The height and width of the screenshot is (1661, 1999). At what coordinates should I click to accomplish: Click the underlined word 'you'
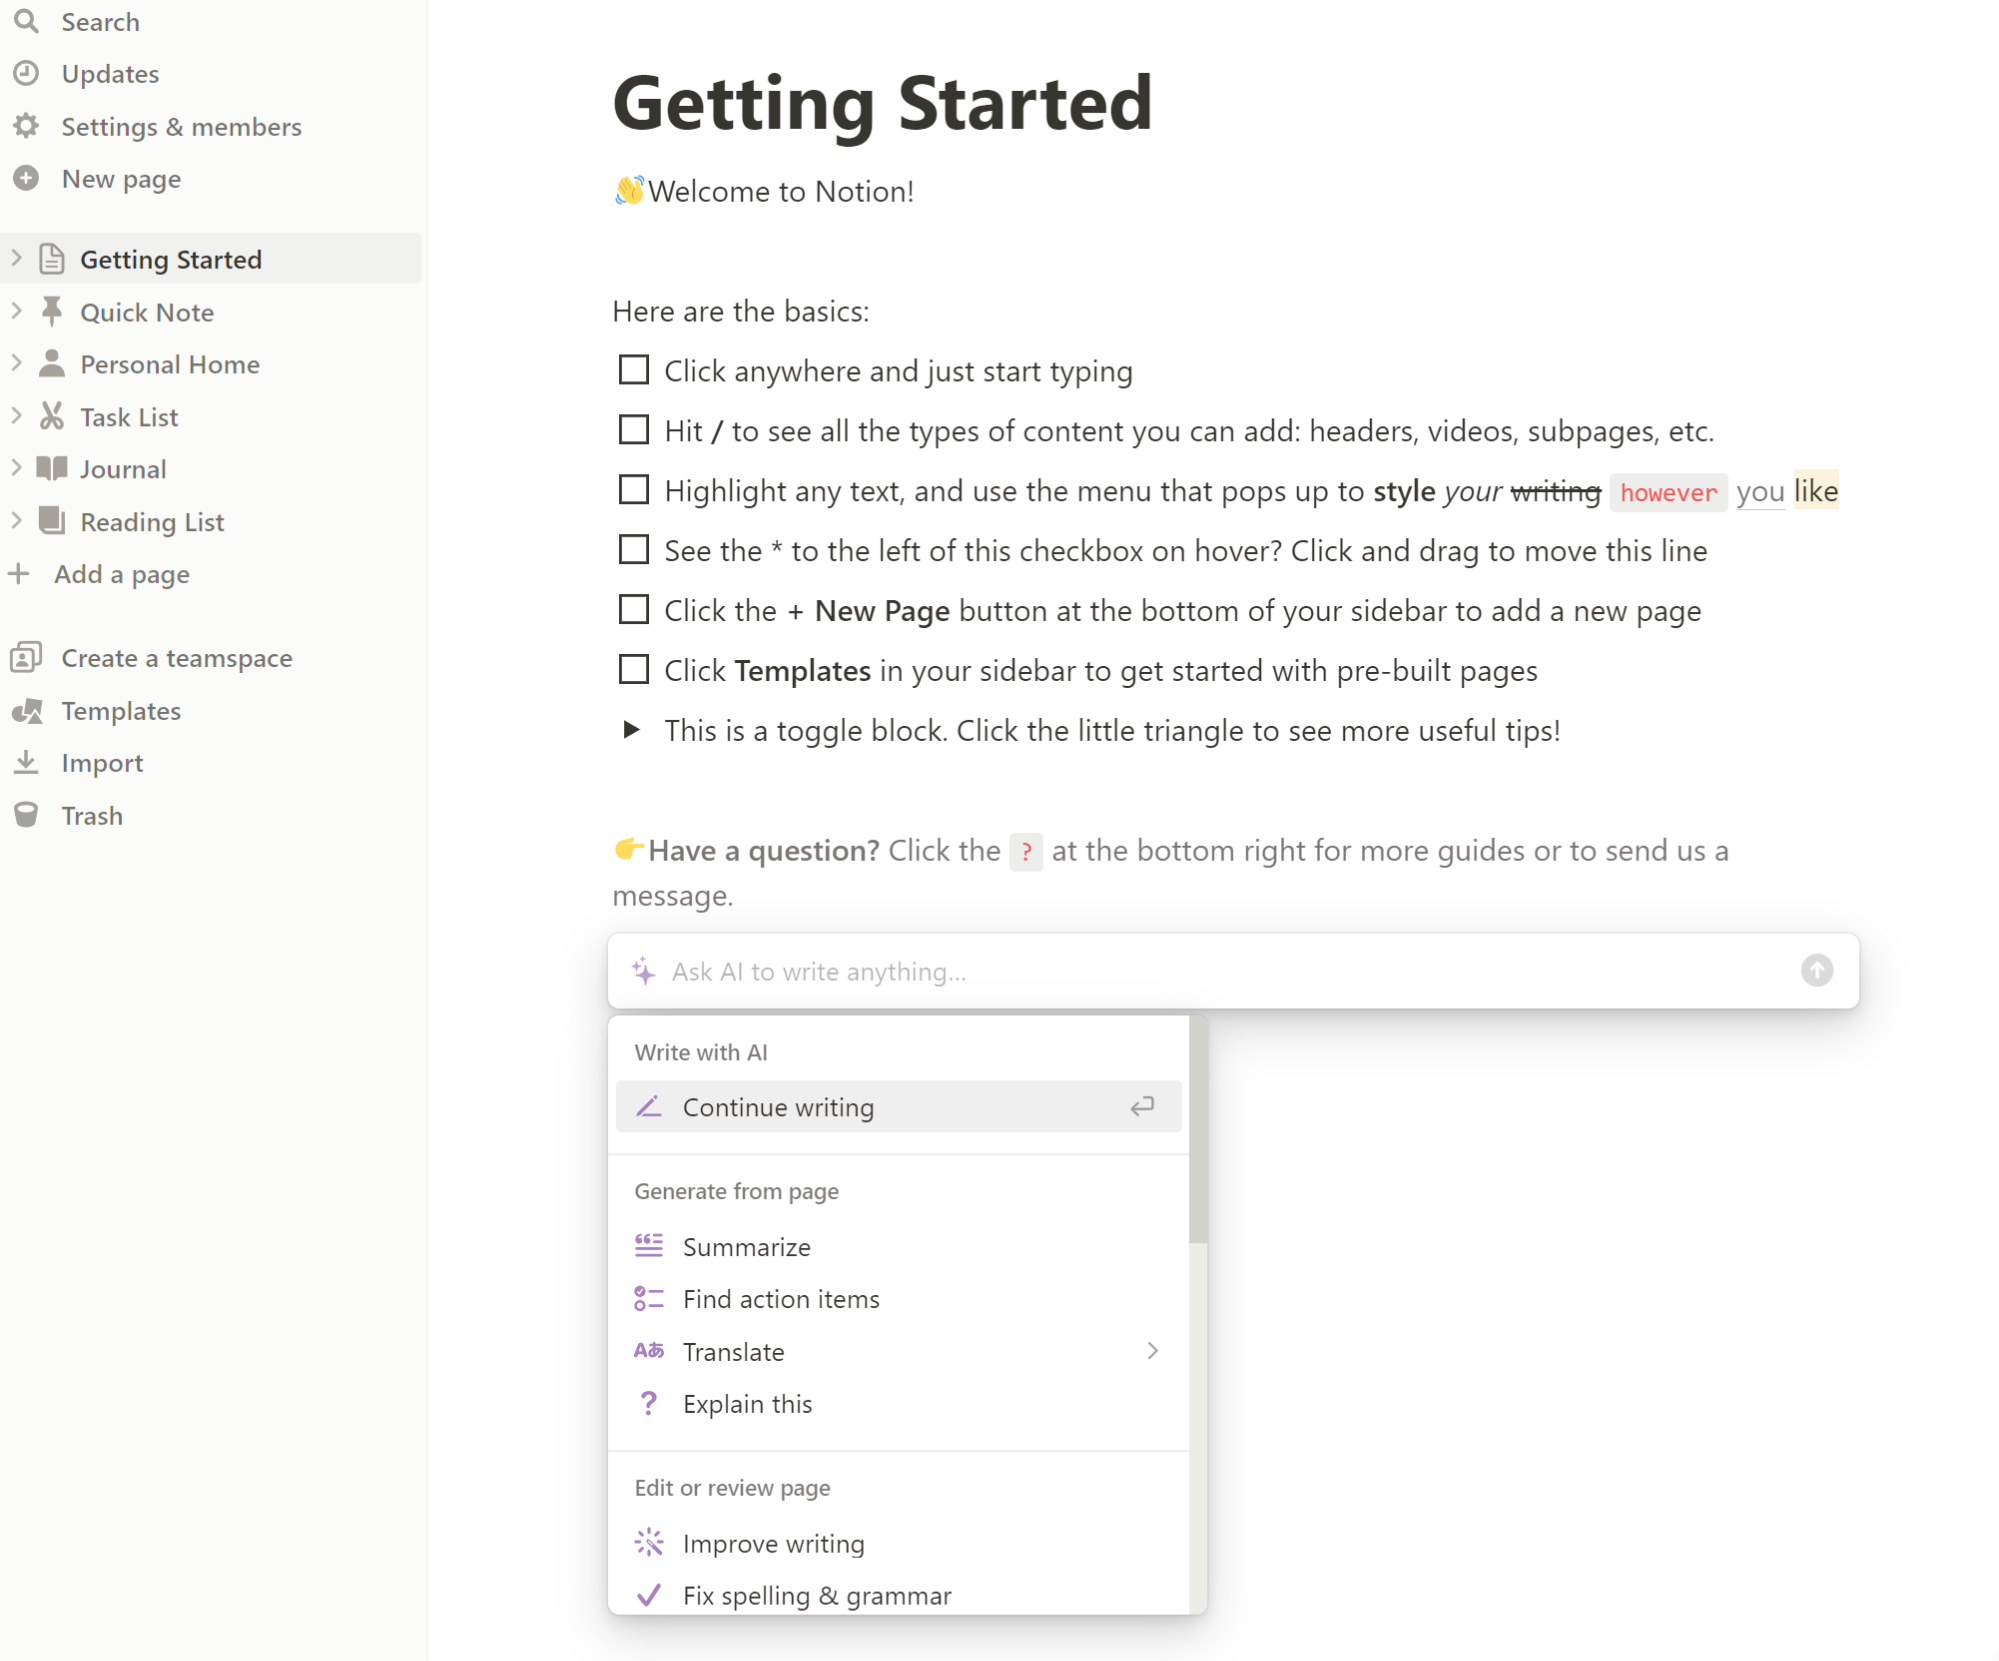point(1760,491)
